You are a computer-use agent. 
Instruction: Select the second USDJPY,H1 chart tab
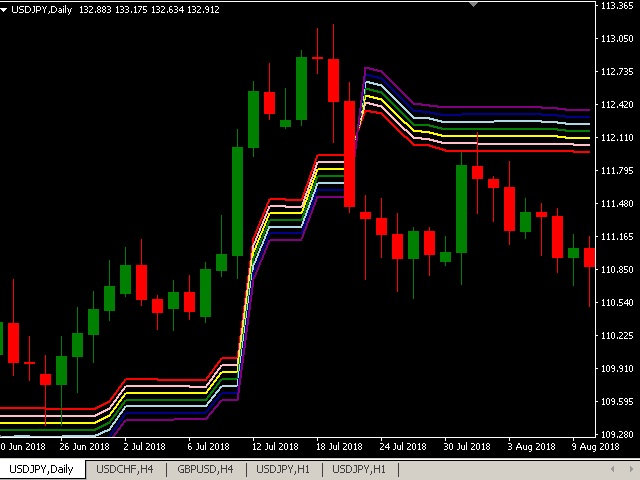359,469
